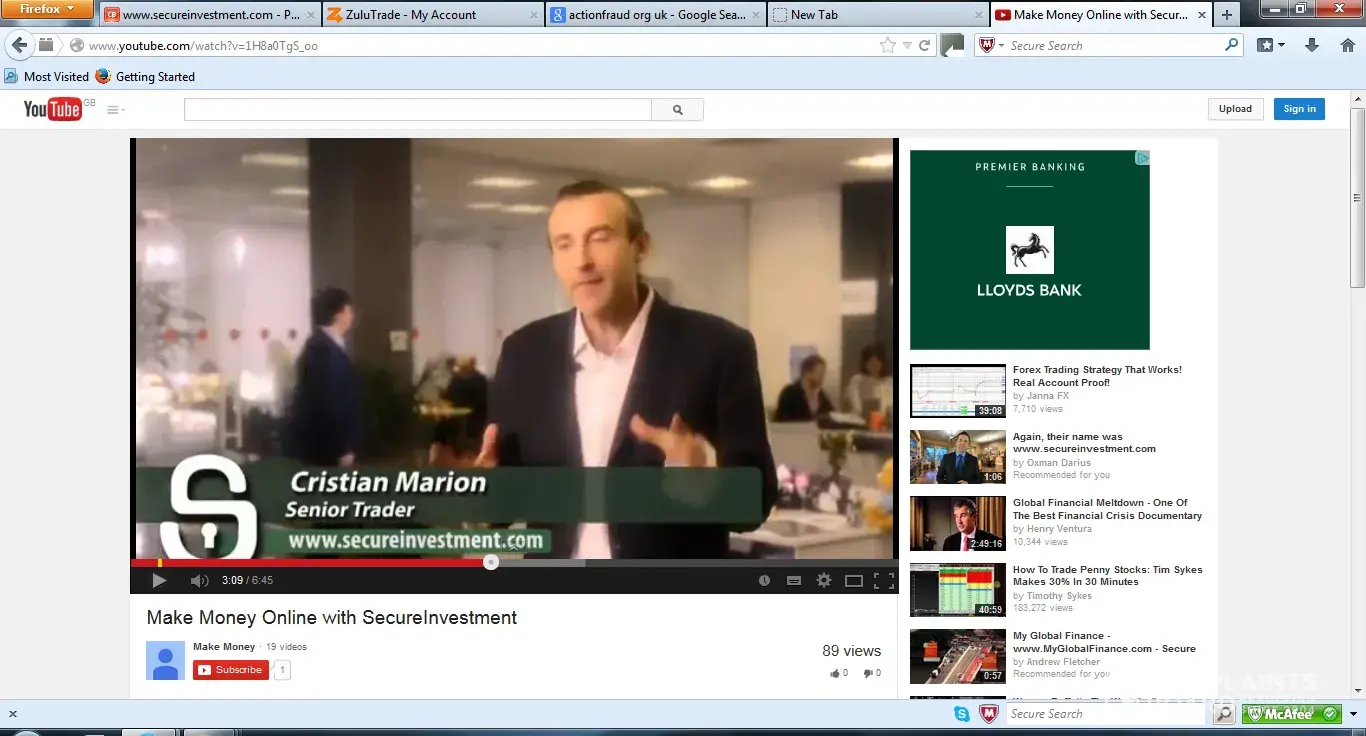Screen dimensions: 1366x736
Task: Click the McAfee shield icon in add-on bar
Action: click(989, 714)
